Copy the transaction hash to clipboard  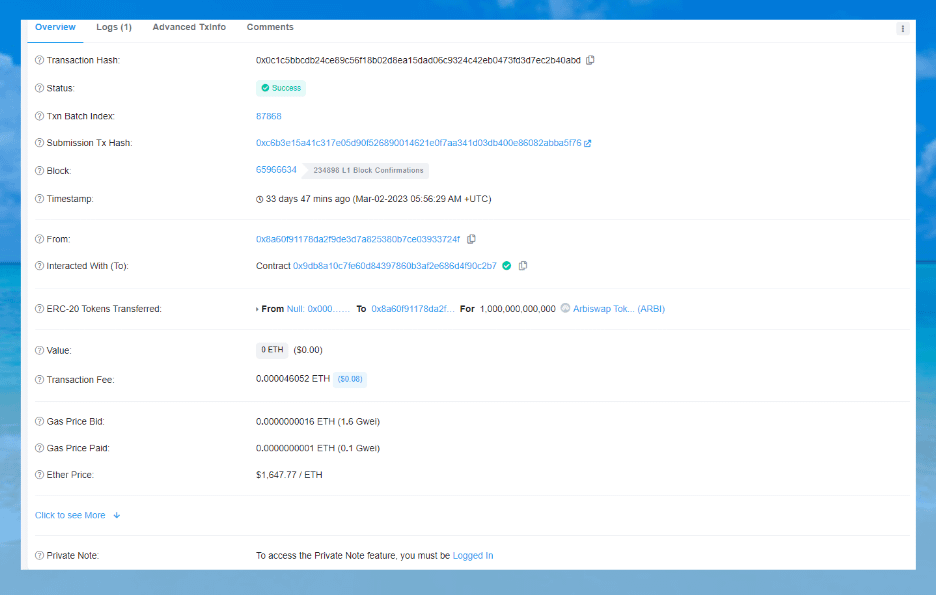pyautogui.click(x=590, y=60)
